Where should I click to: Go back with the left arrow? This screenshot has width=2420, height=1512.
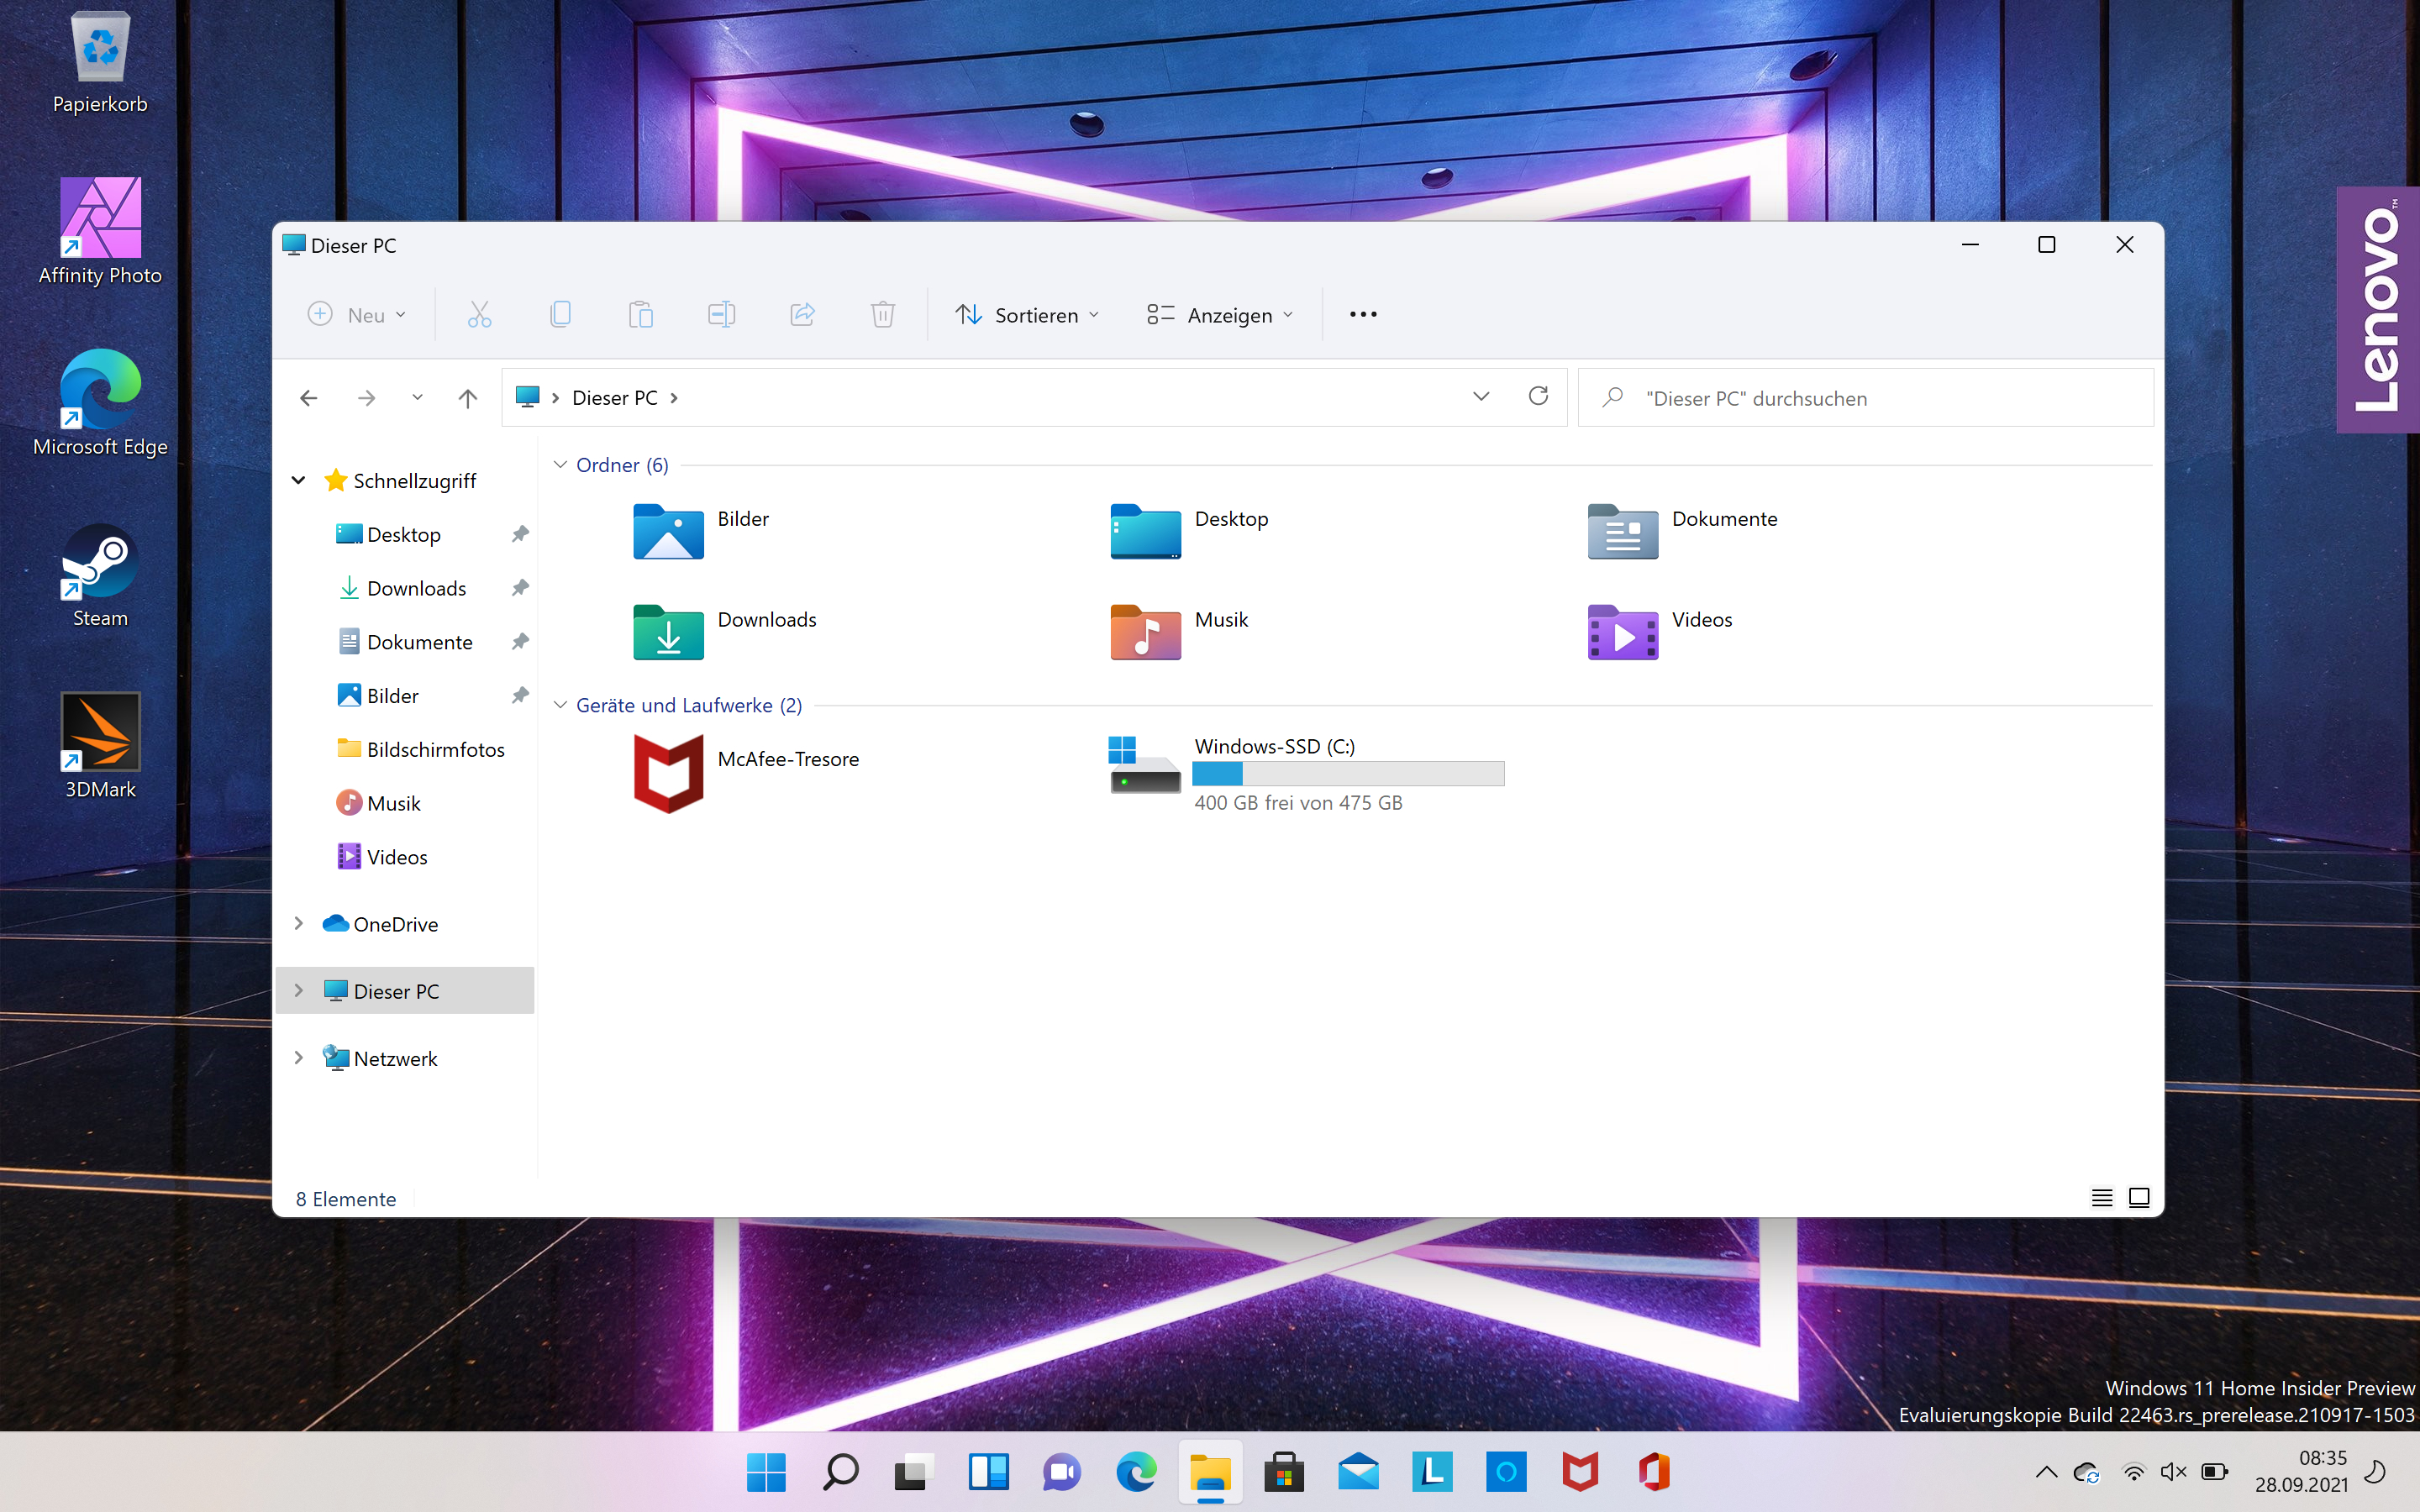(309, 398)
